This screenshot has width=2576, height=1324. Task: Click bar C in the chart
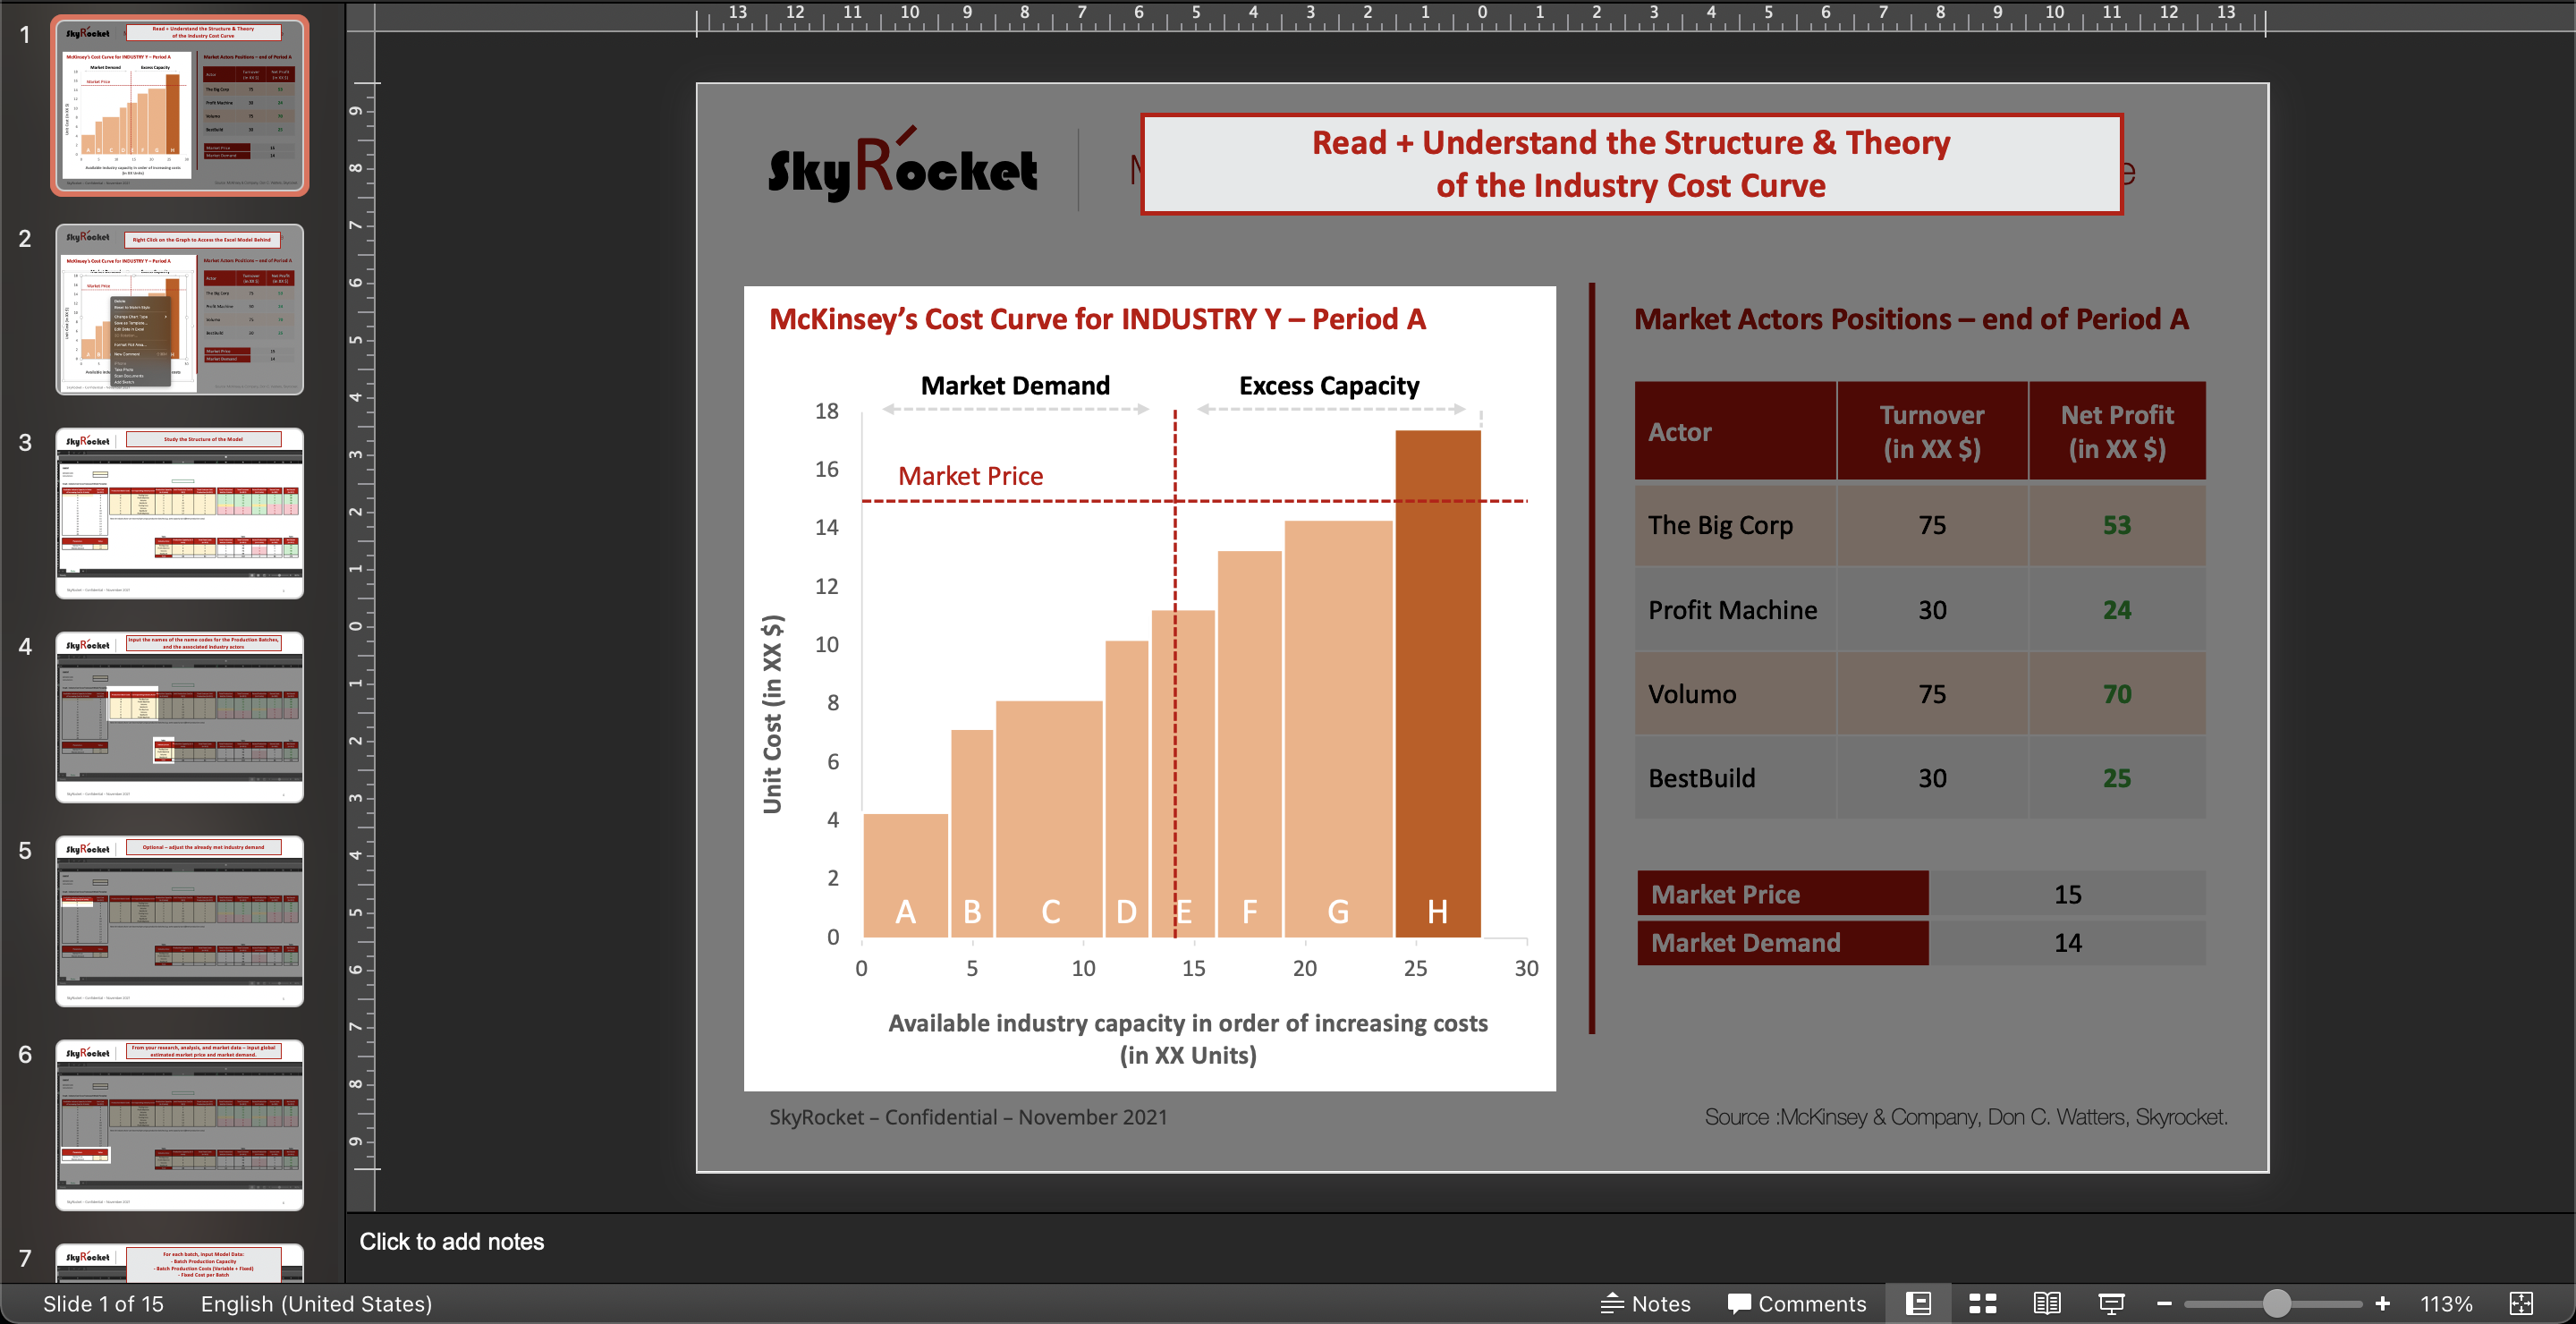tap(1049, 819)
